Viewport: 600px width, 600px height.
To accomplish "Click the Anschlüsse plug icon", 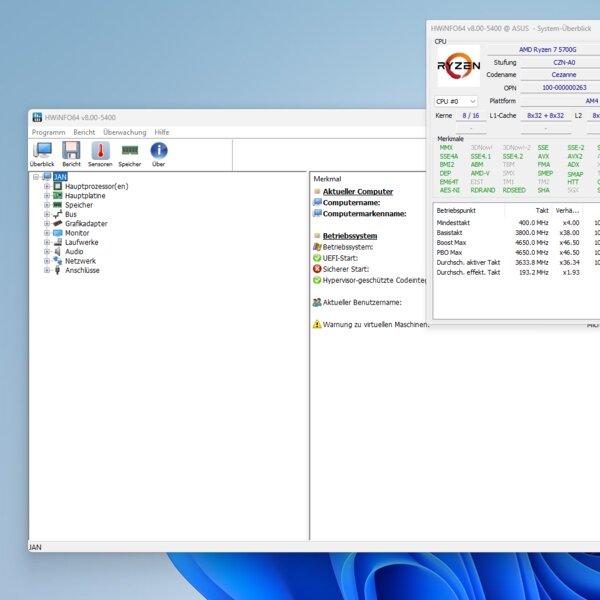I will click(57, 270).
